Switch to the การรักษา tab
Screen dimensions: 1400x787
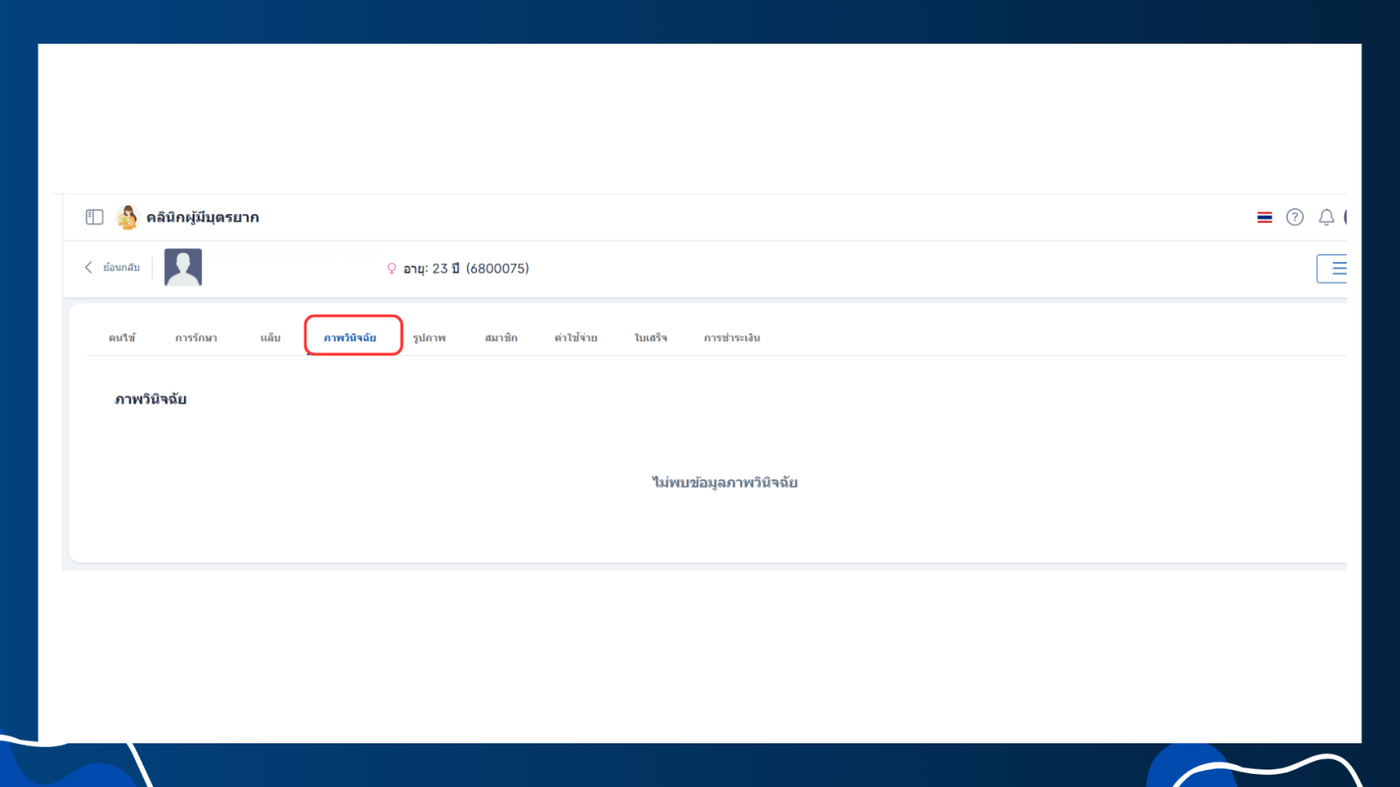coord(196,338)
